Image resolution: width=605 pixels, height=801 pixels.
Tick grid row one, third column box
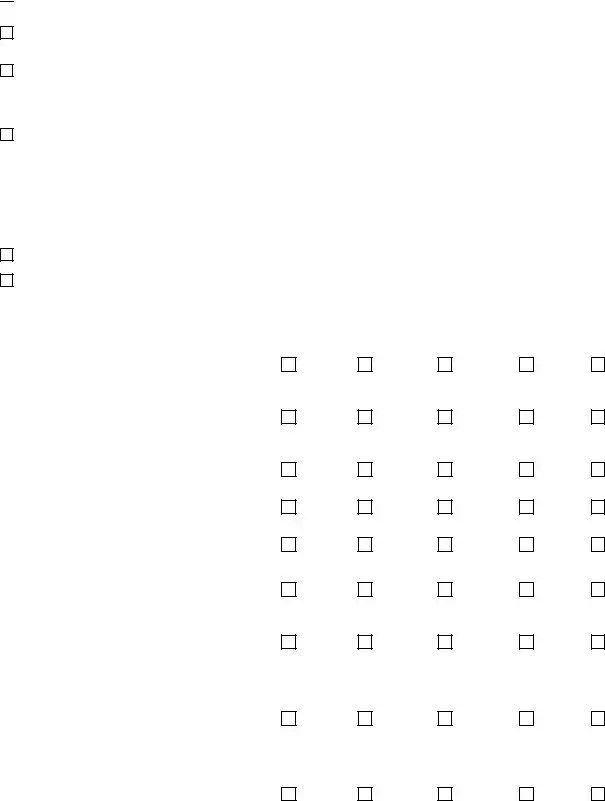point(445,364)
